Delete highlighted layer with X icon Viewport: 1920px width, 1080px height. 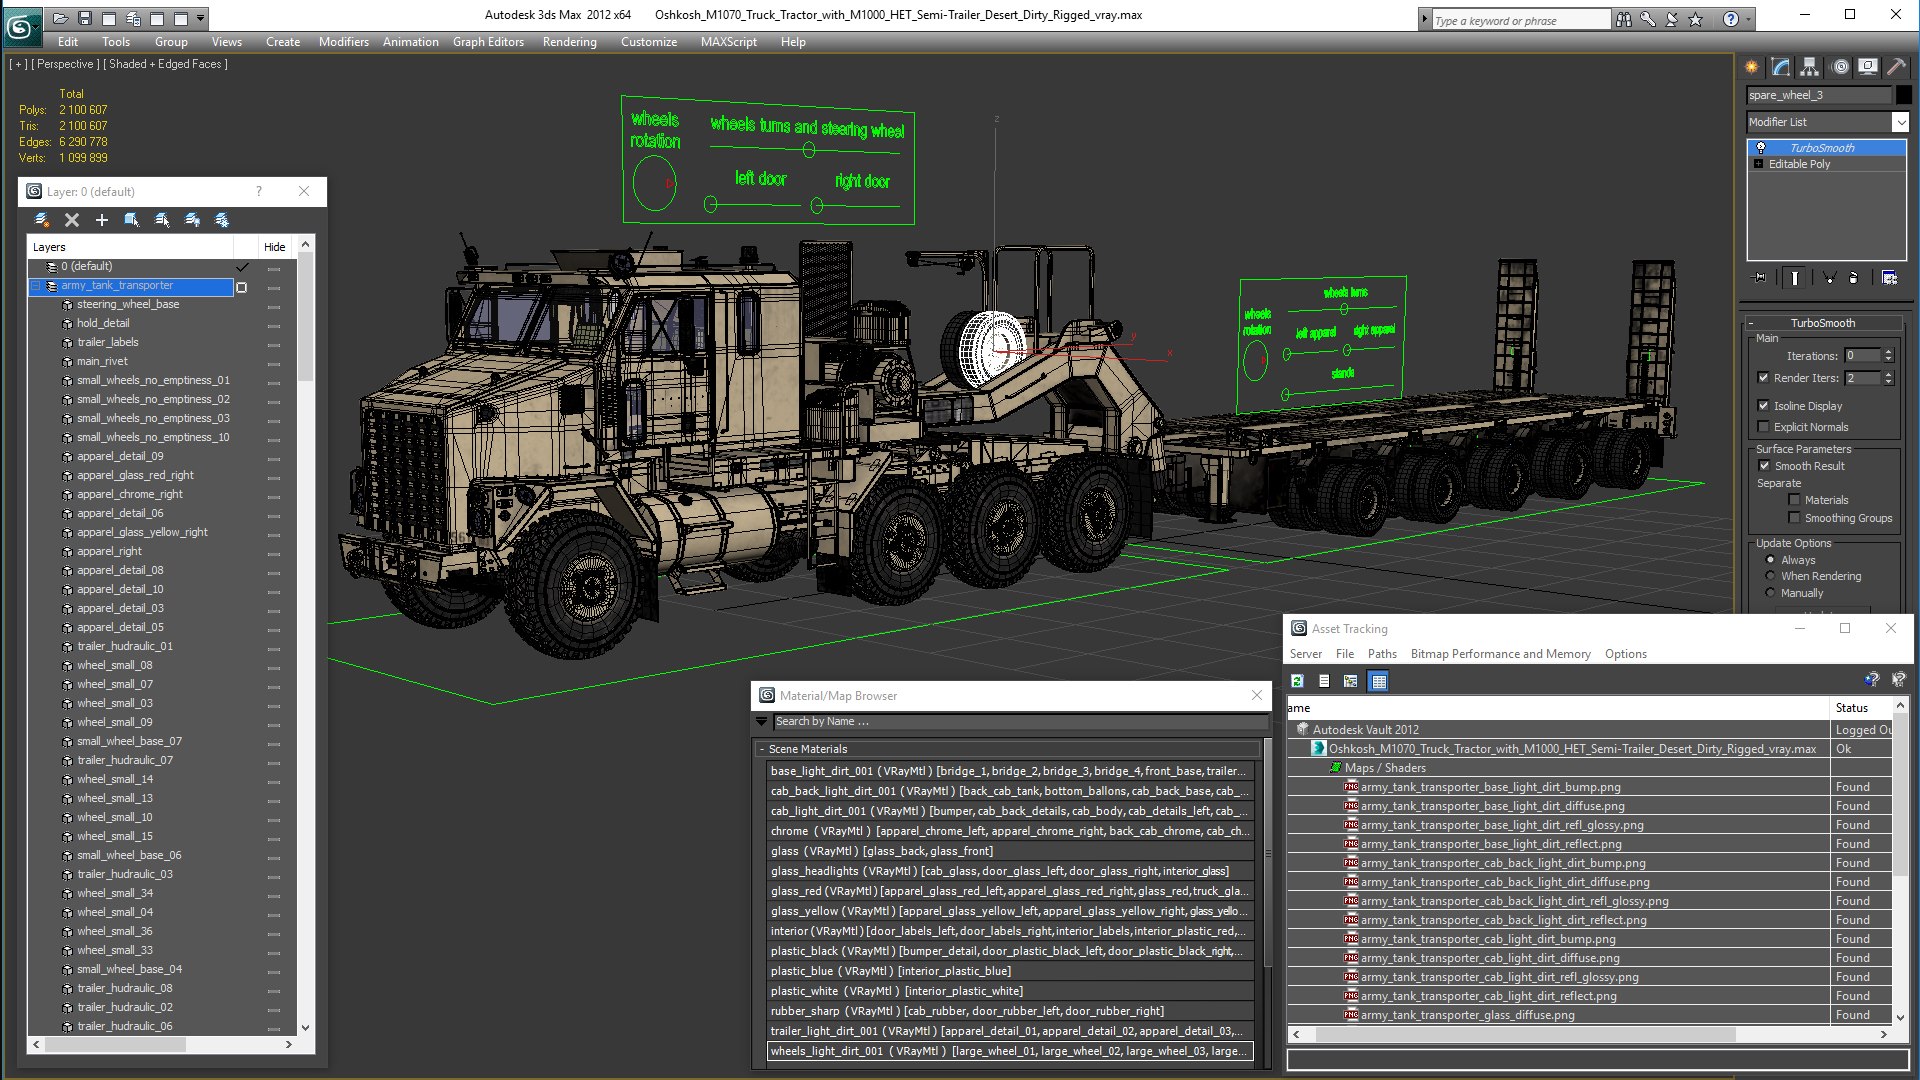[x=72, y=220]
